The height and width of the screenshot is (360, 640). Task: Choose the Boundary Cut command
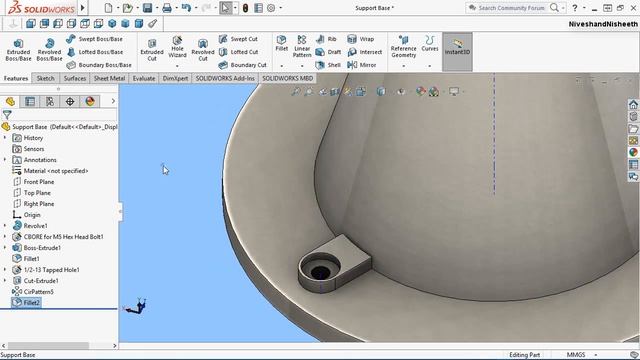pos(242,65)
